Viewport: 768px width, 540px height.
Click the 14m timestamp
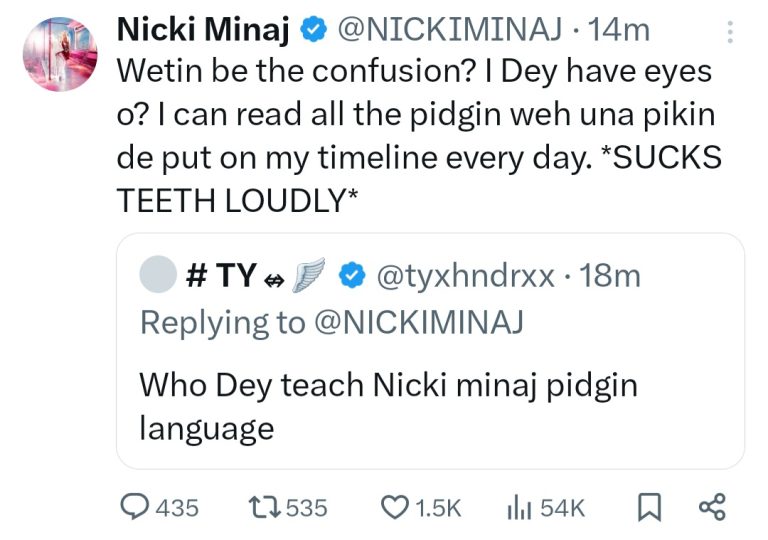620,31
